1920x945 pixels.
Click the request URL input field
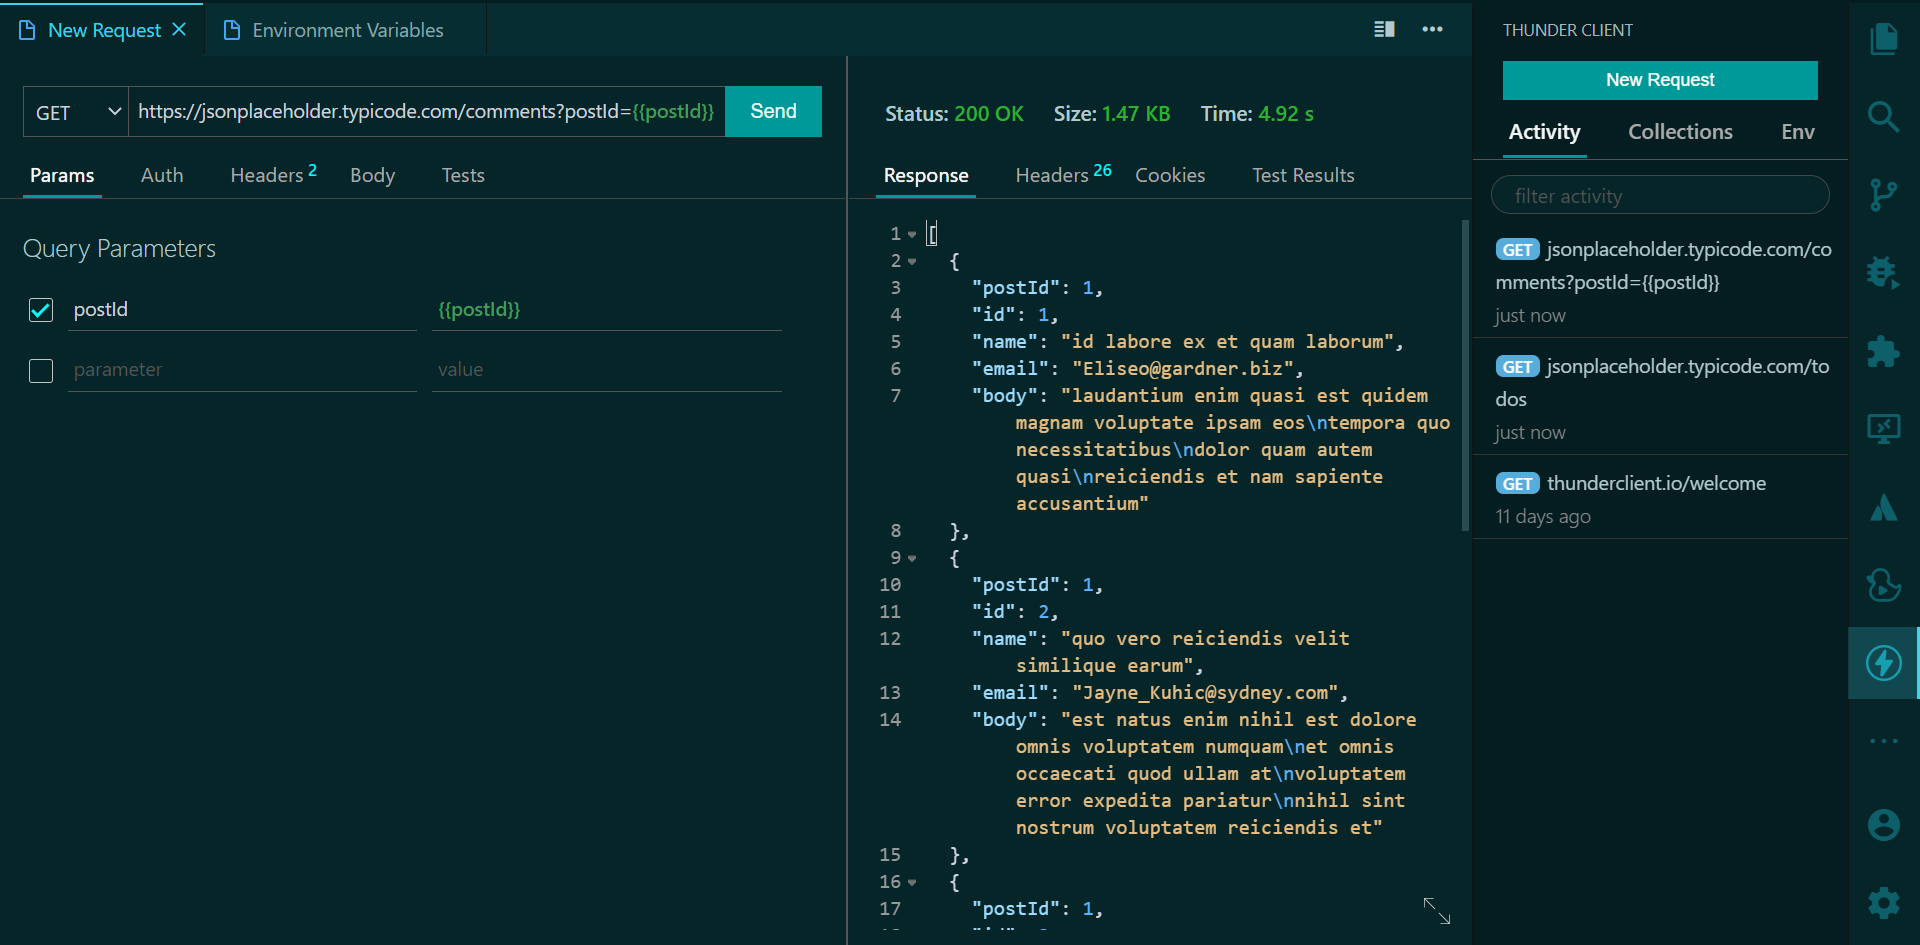click(426, 111)
